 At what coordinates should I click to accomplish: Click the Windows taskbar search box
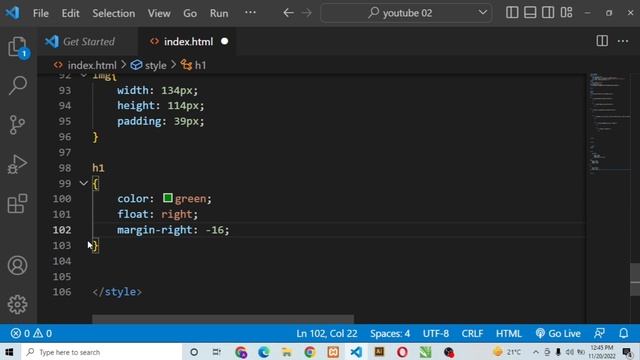(100, 352)
